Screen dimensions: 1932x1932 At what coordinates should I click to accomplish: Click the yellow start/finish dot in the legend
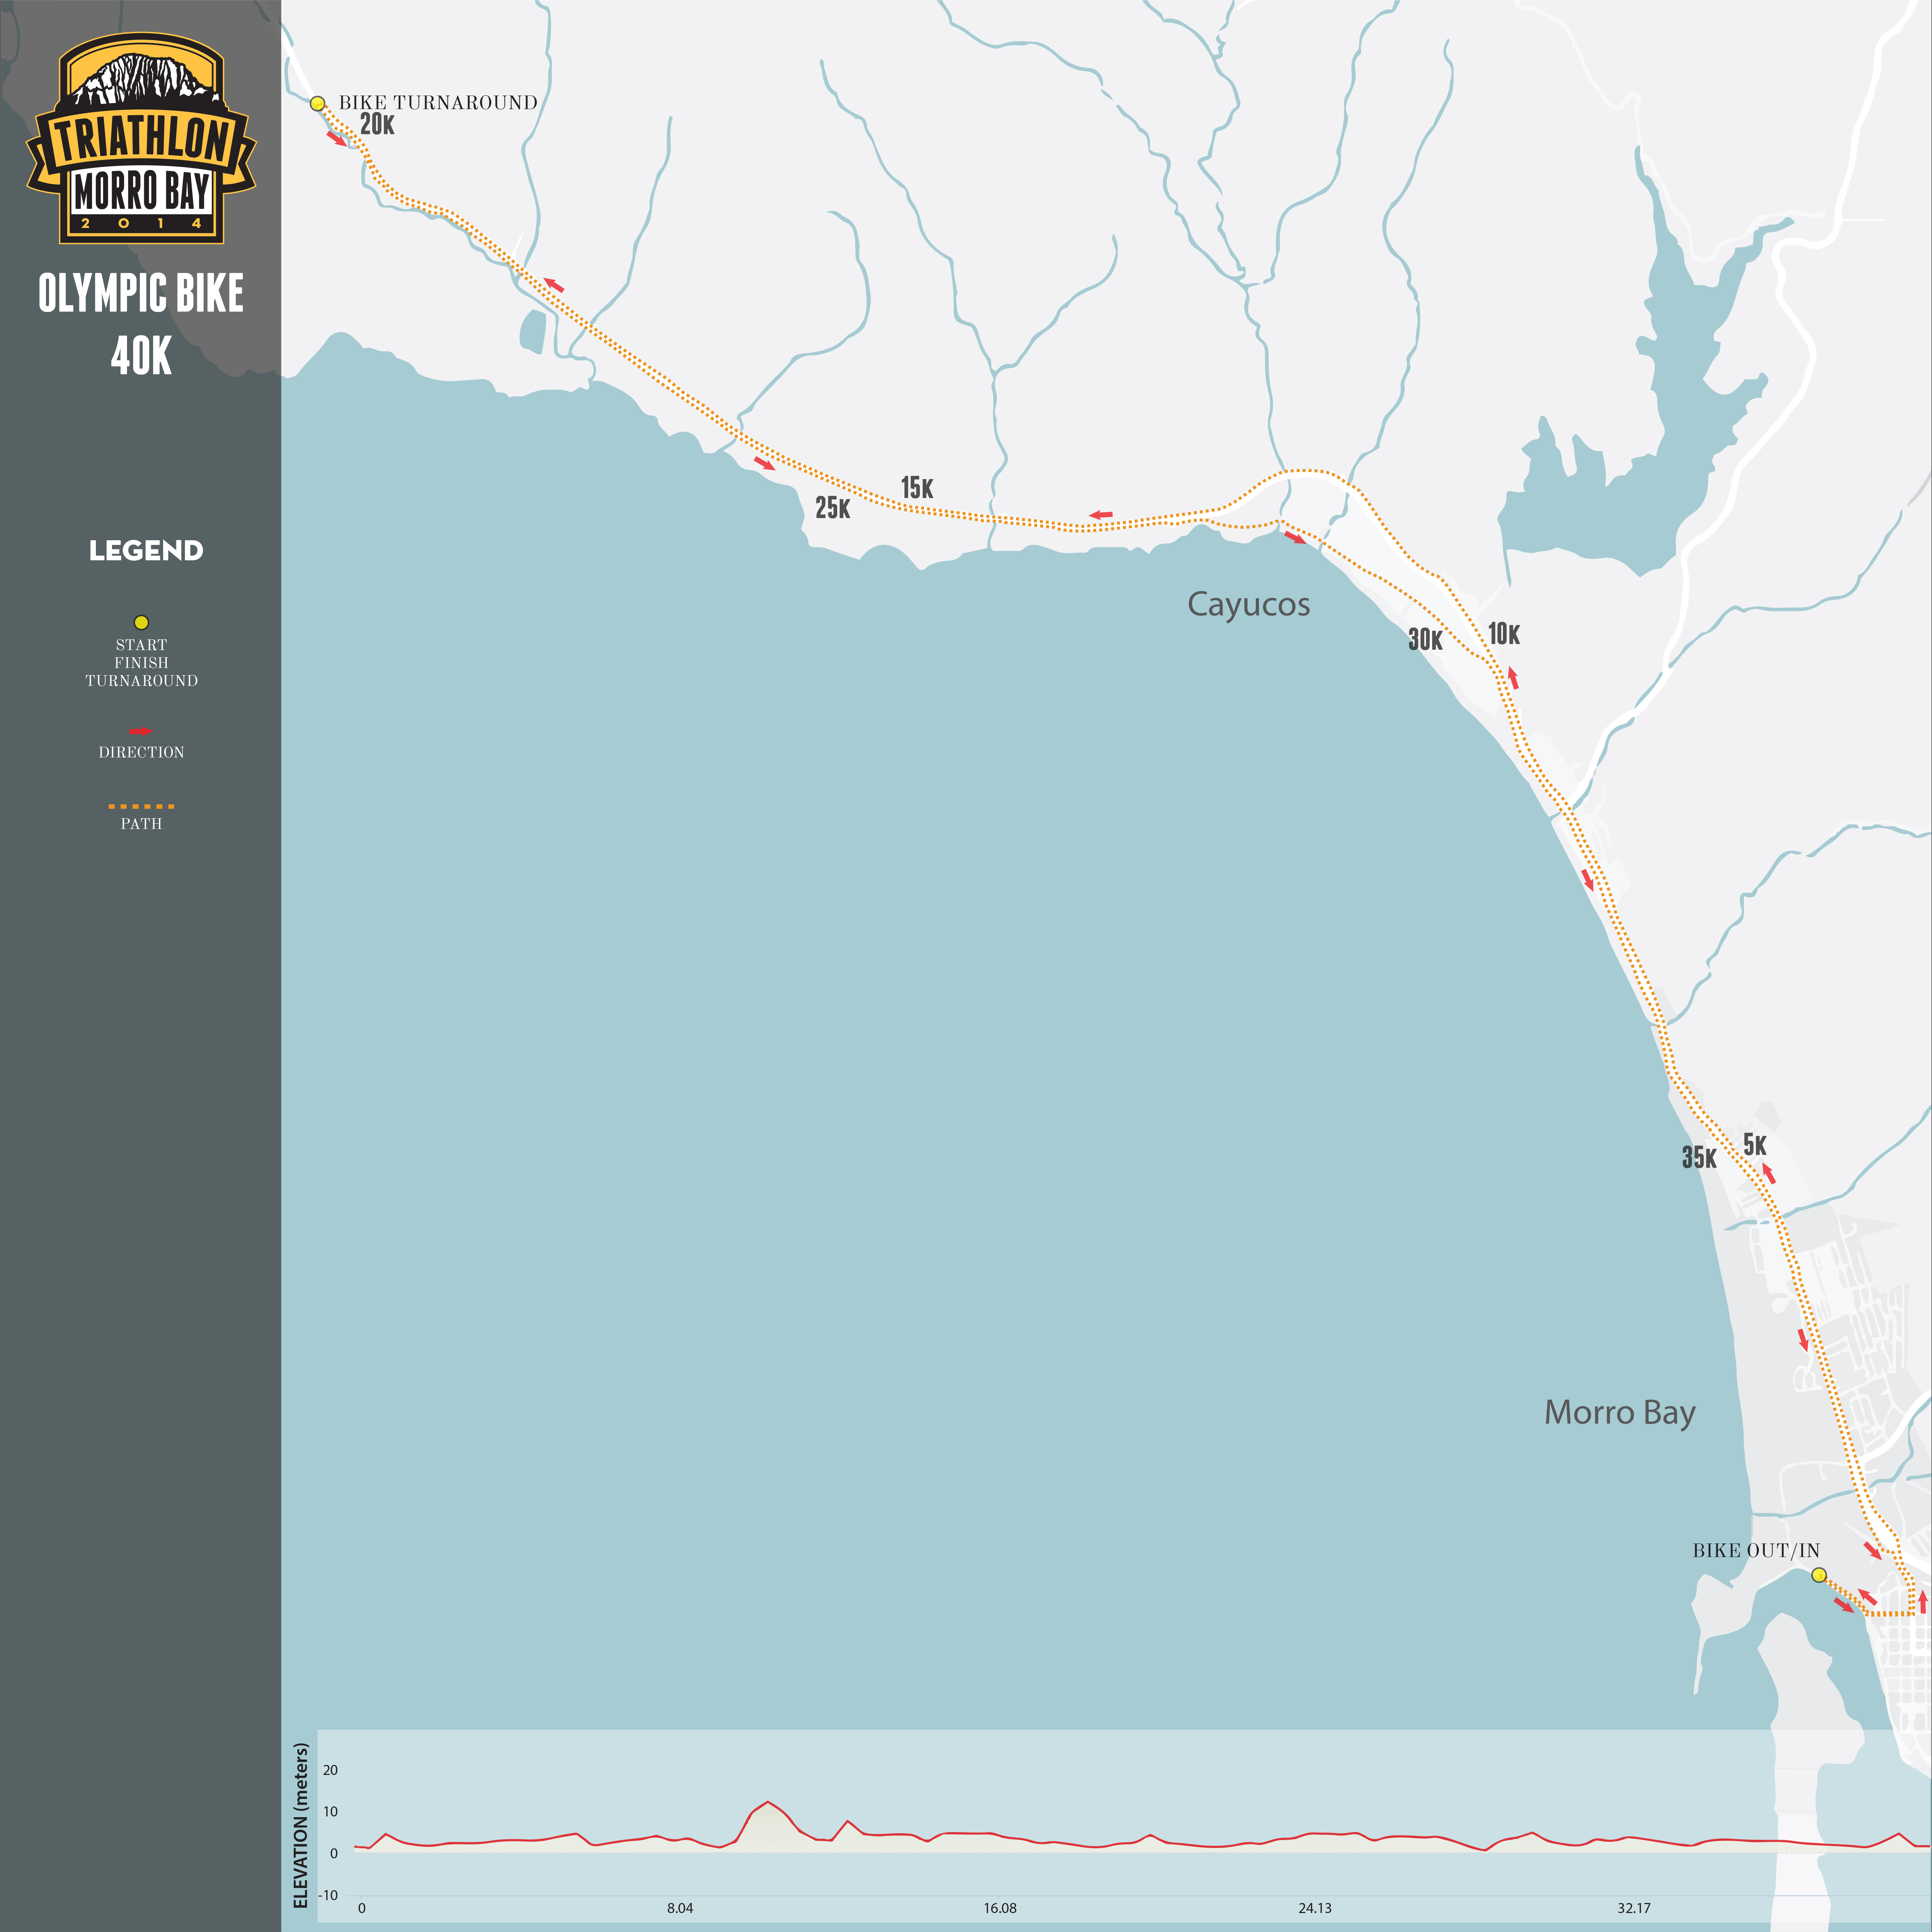(x=141, y=622)
